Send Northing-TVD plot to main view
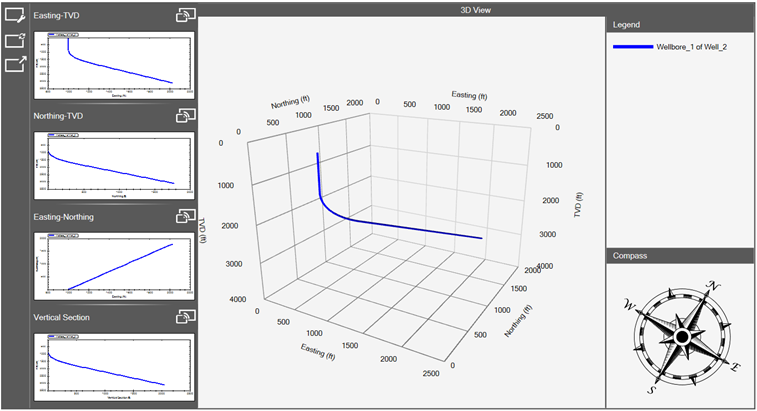 click(x=185, y=116)
